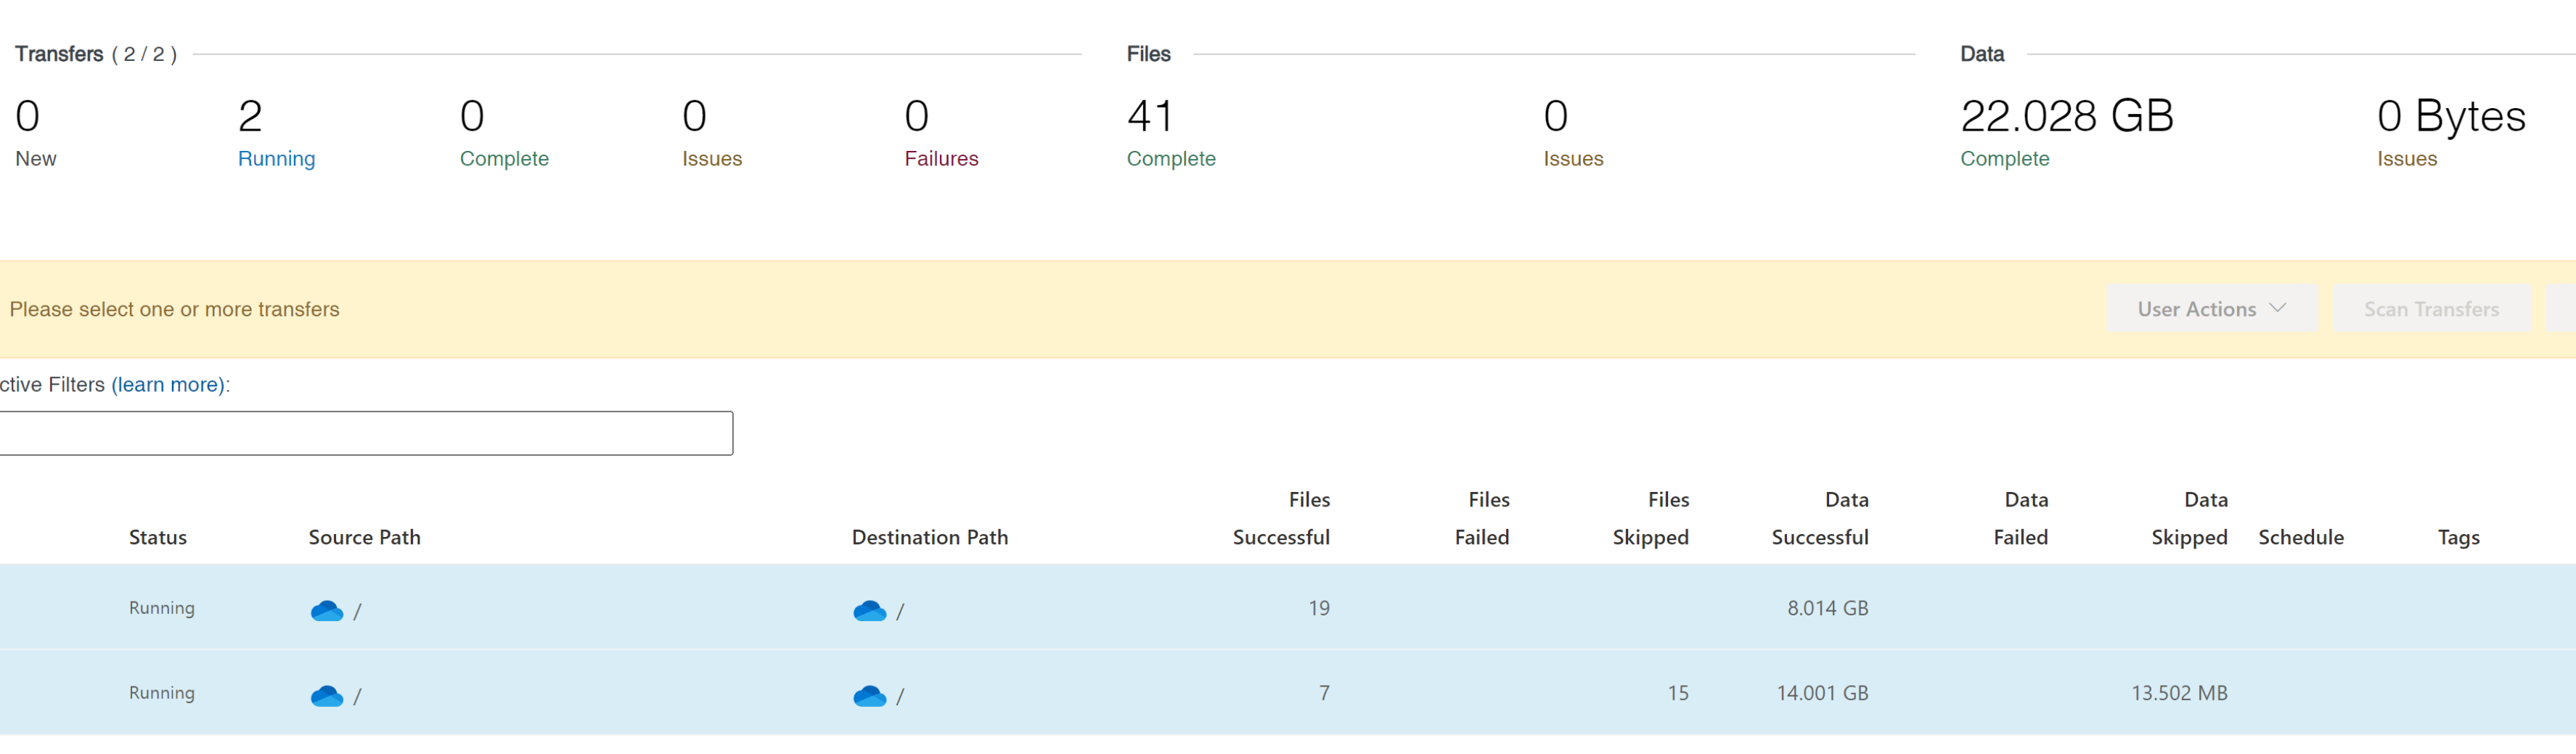This screenshot has height=754, width=2576.
Task: Select the Running row with 8.014 GB
Action: pos(1288,608)
